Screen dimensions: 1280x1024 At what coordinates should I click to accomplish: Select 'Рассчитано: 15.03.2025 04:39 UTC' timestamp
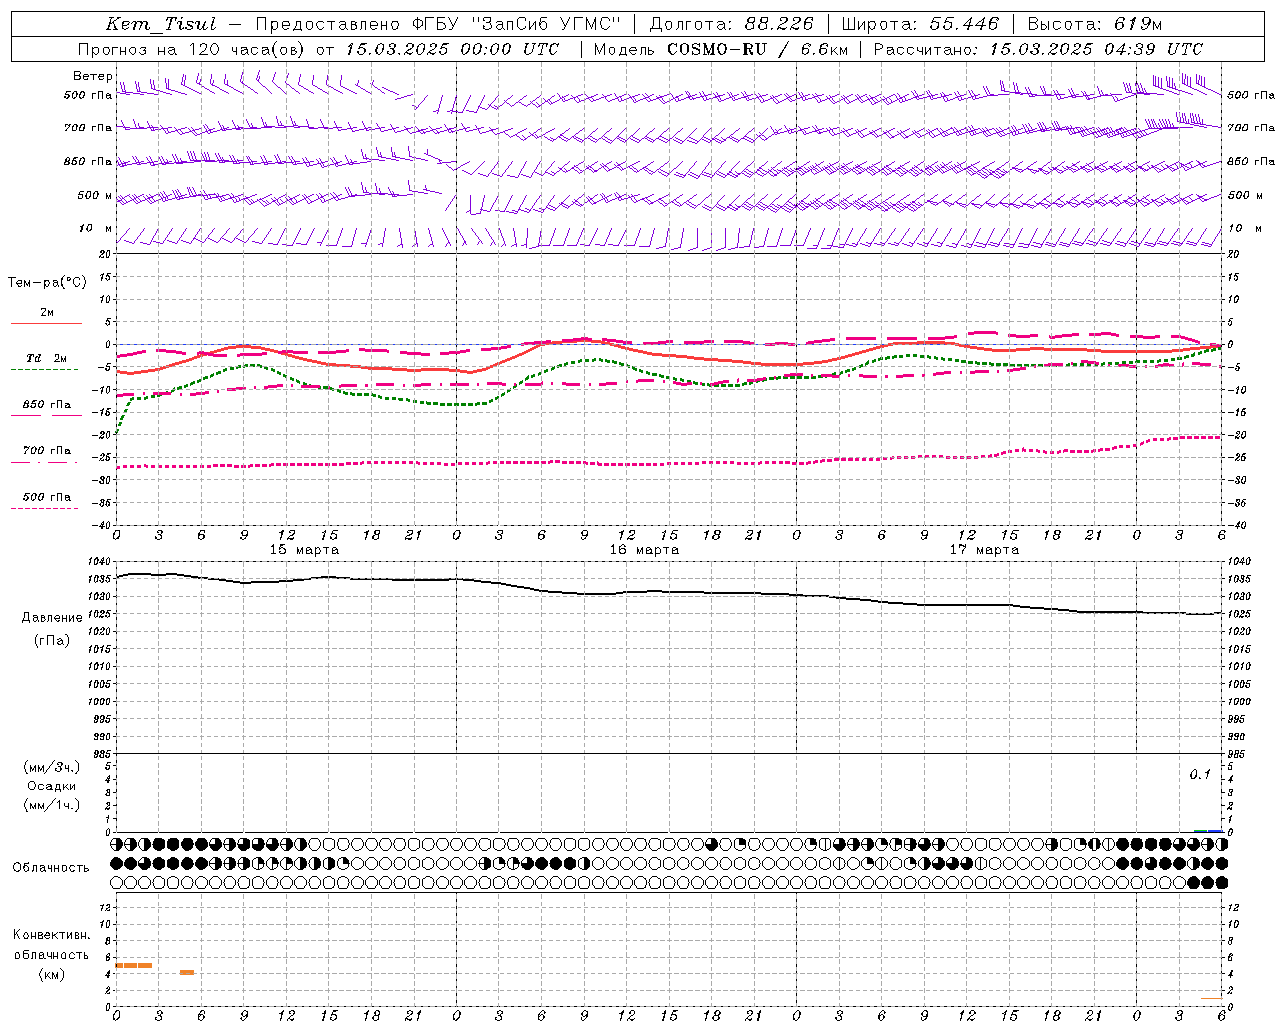[1038, 49]
